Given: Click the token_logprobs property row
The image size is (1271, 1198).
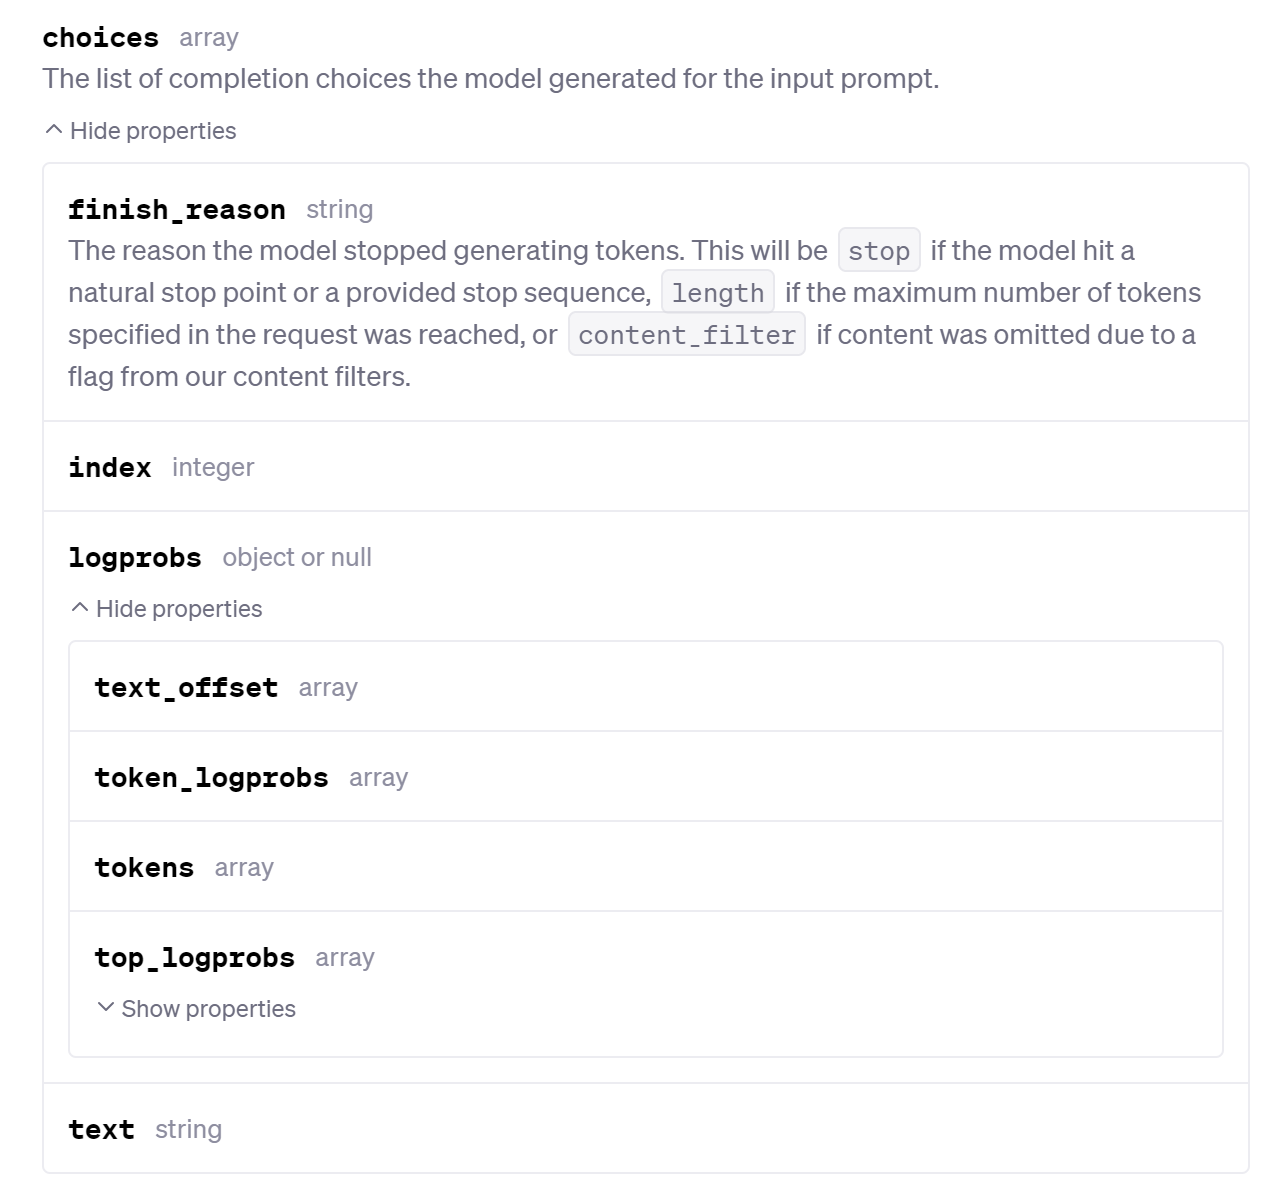Looking at the screenshot, I should click(646, 777).
